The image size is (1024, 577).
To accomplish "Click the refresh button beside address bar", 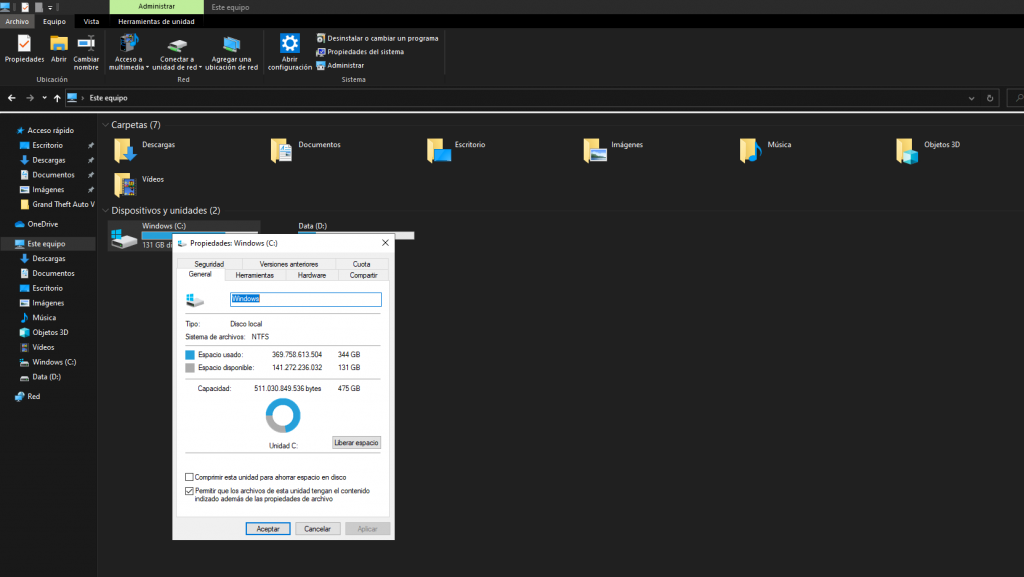I will 990,98.
